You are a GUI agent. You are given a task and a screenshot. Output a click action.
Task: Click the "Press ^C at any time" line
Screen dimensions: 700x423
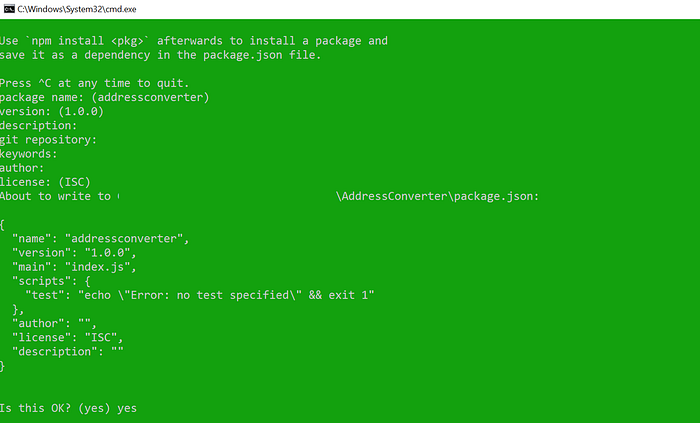(95, 83)
